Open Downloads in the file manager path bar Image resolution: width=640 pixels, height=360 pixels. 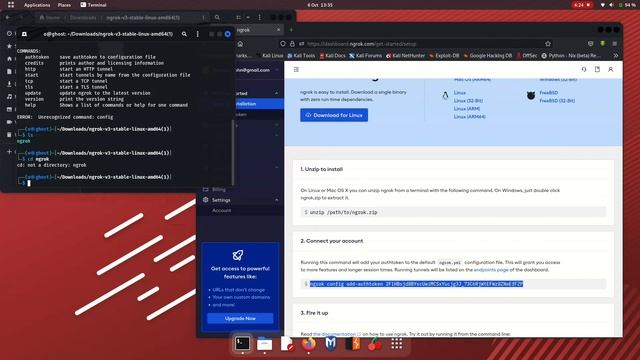pyautogui.click(x=83, y=18)
